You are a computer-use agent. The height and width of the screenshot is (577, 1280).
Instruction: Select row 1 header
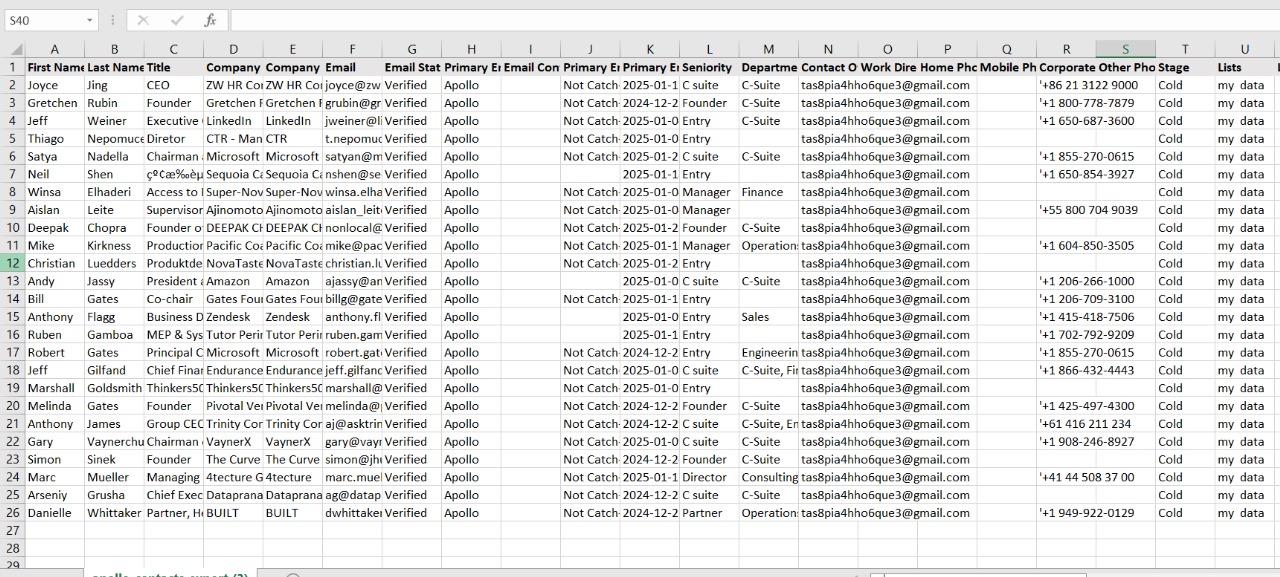pyautogui.click(x=13, y=67)
